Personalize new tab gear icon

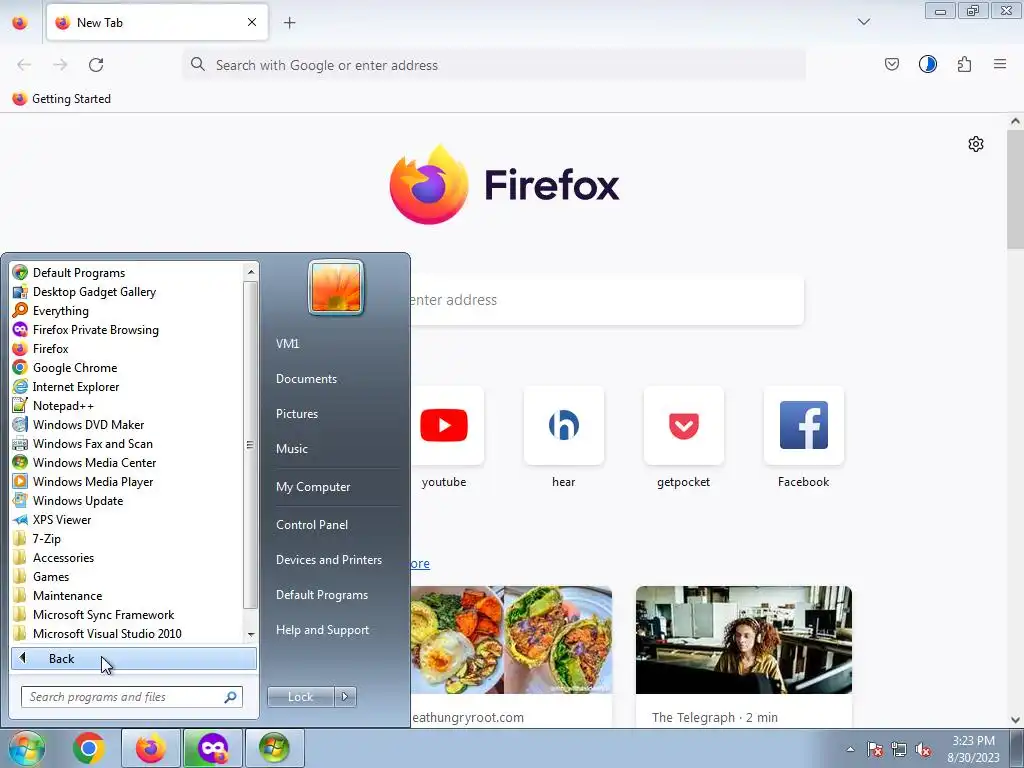coord(976,144)
